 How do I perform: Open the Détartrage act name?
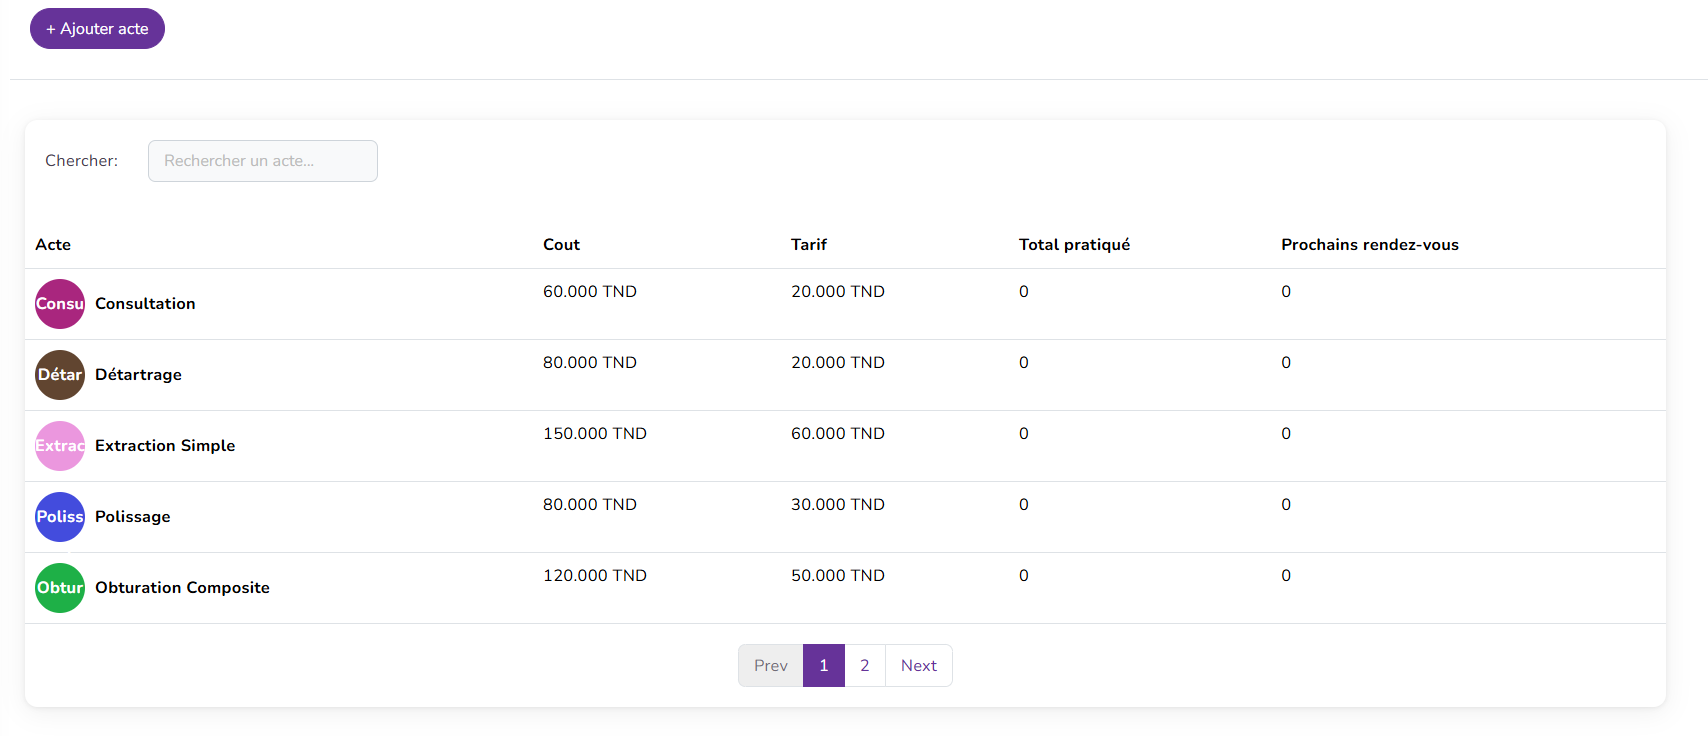point(138,375)
